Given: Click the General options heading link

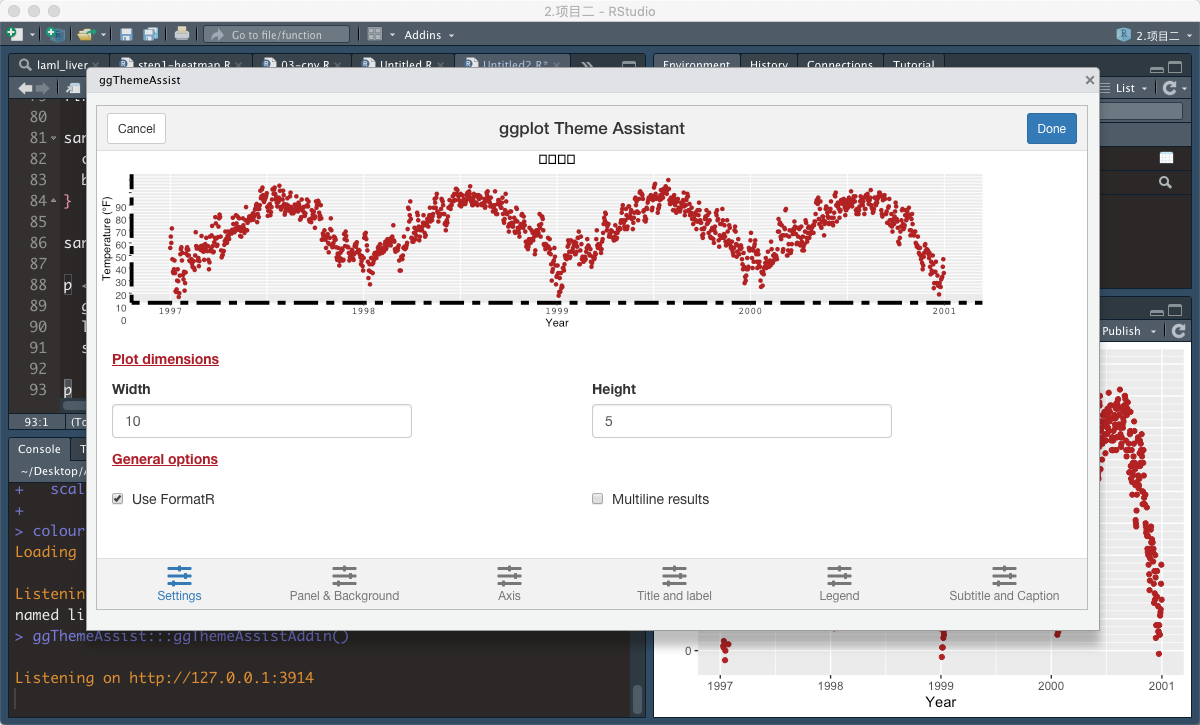Looking at the screenshot, I should point(165,459).
